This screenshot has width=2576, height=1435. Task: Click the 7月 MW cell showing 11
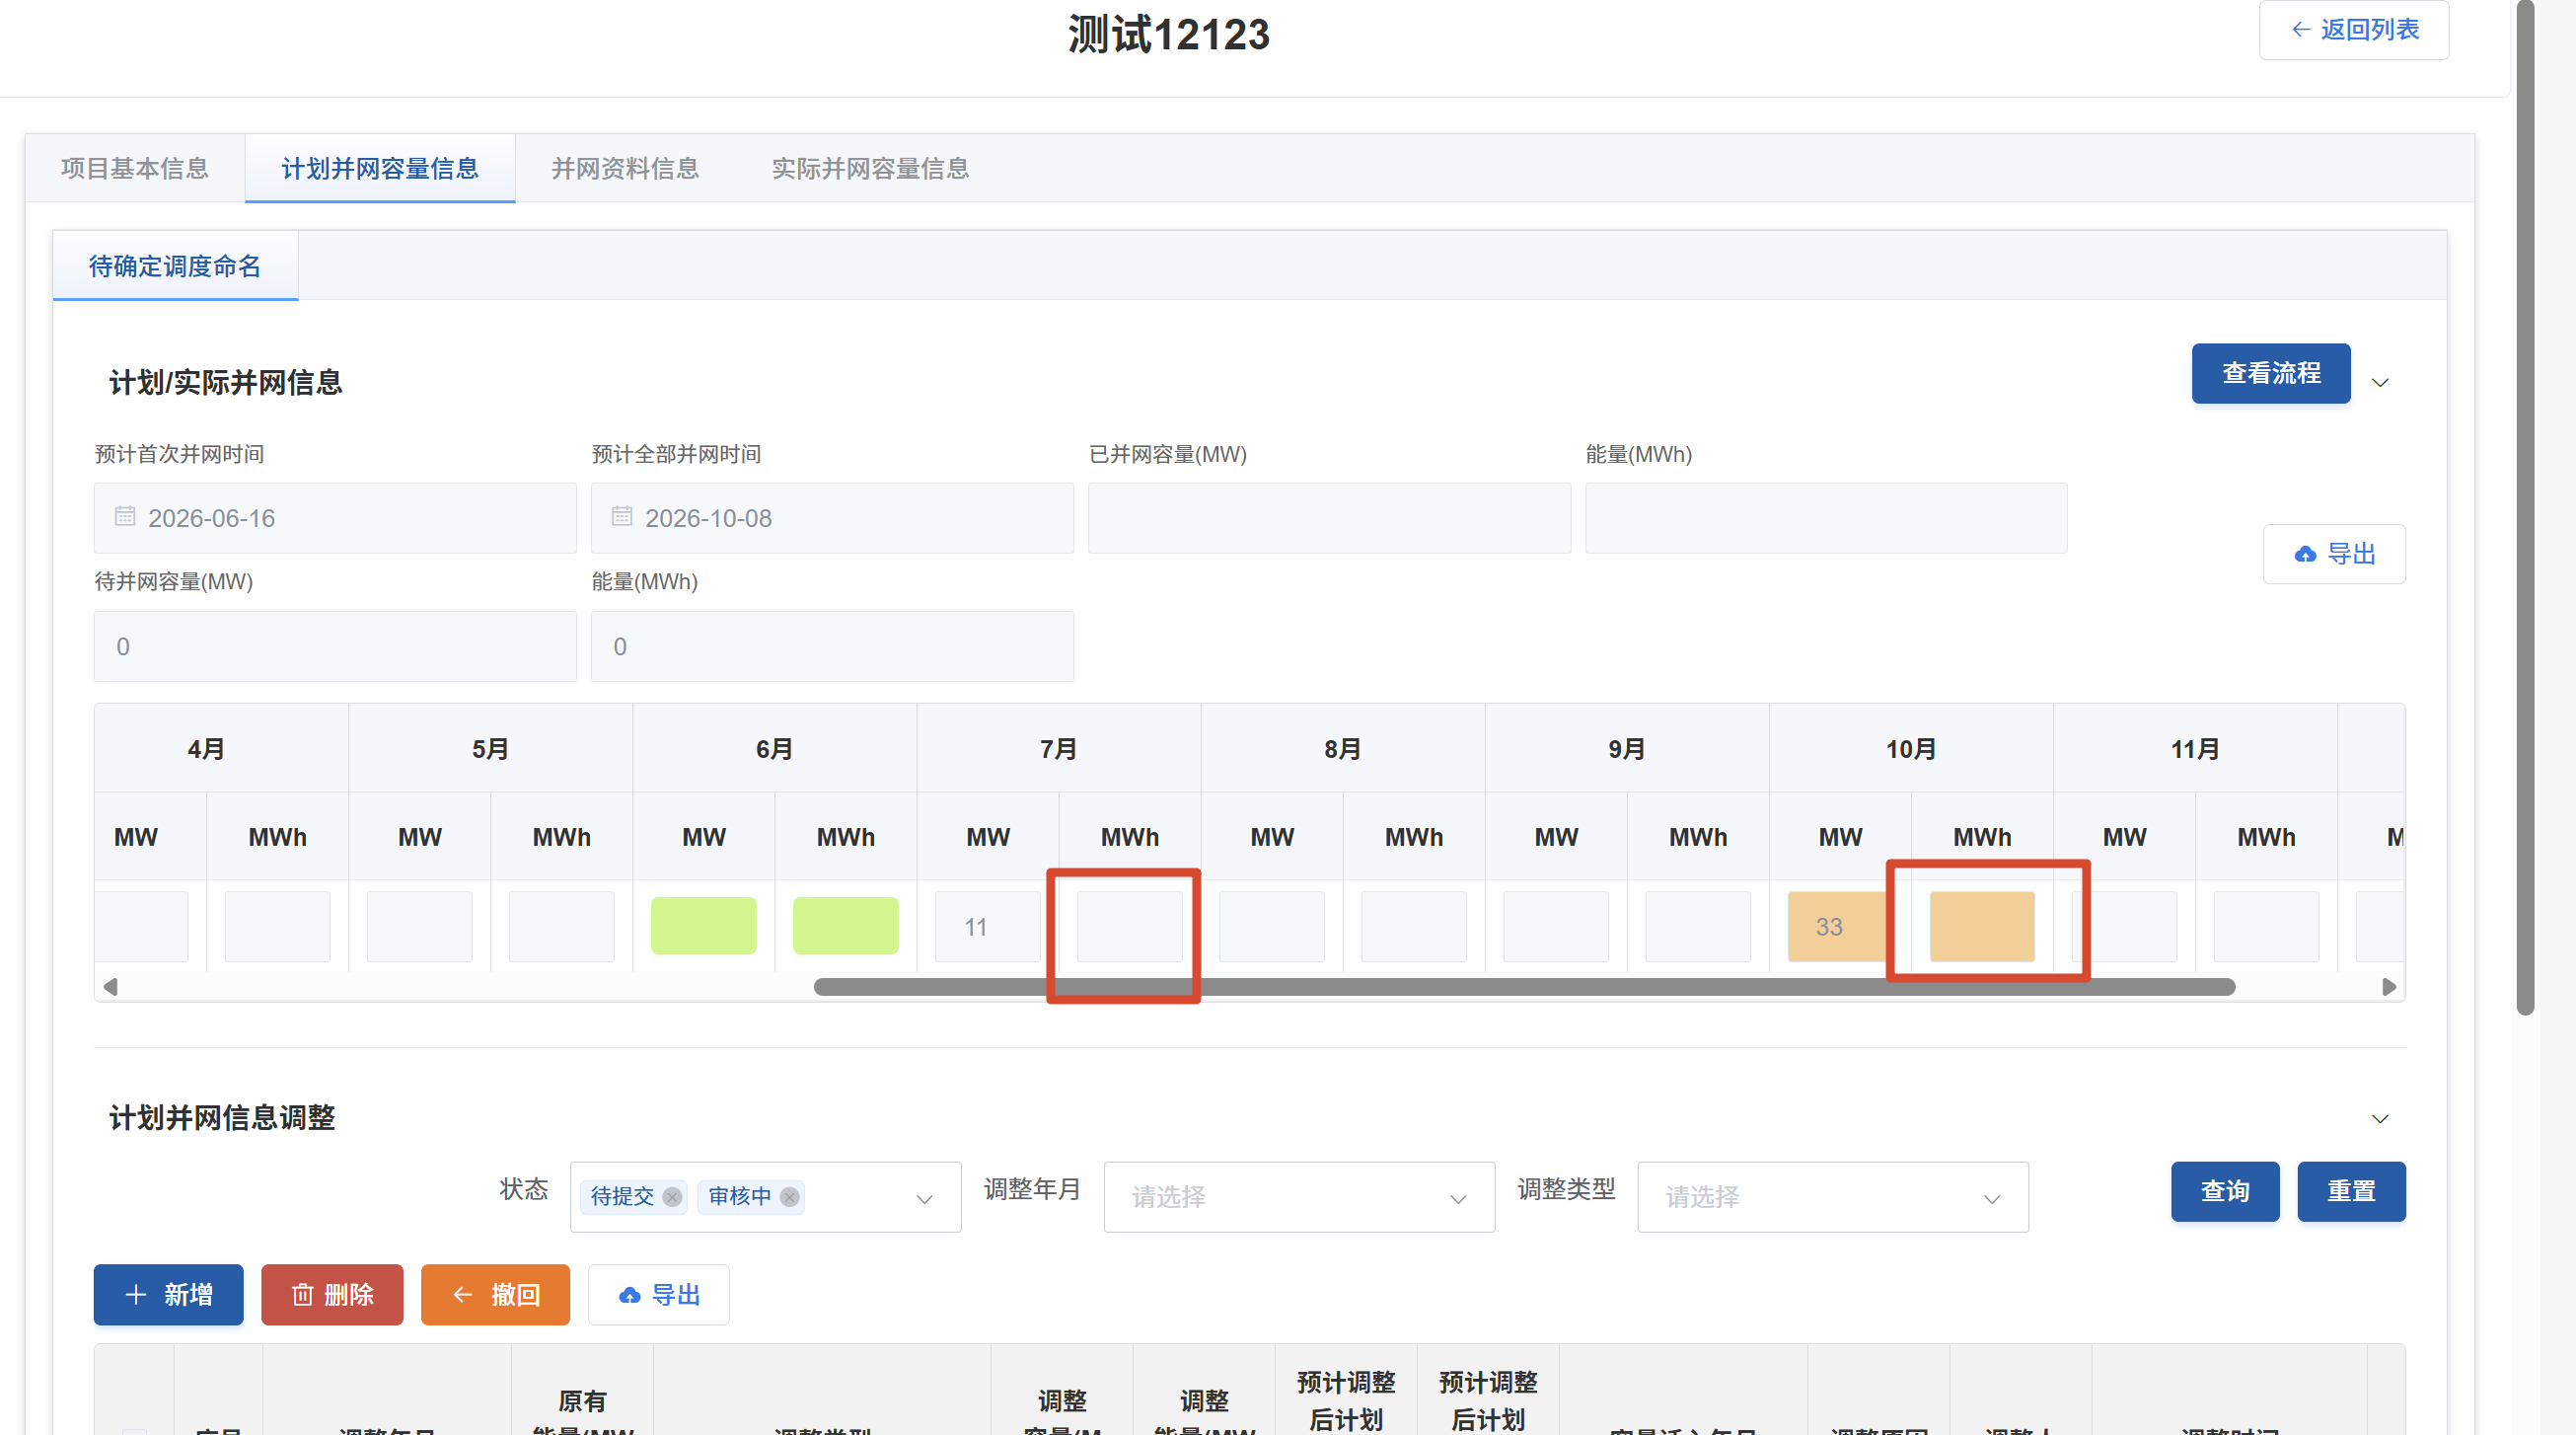click(988, 927)
